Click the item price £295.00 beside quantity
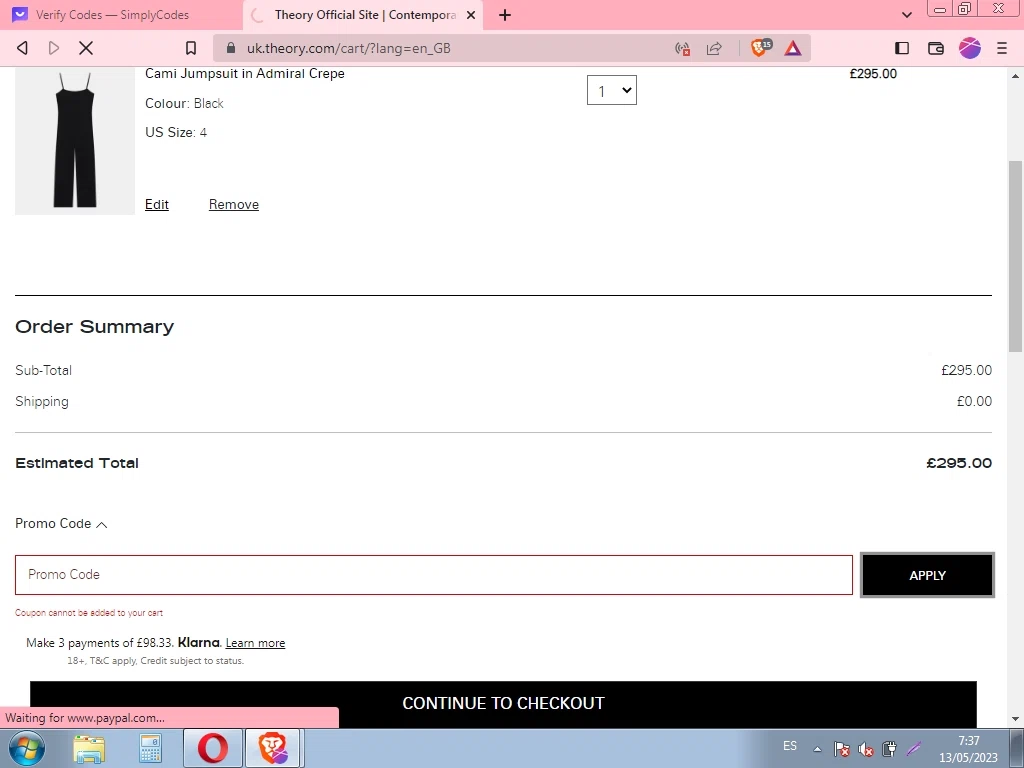 click(x=873, y=74)
